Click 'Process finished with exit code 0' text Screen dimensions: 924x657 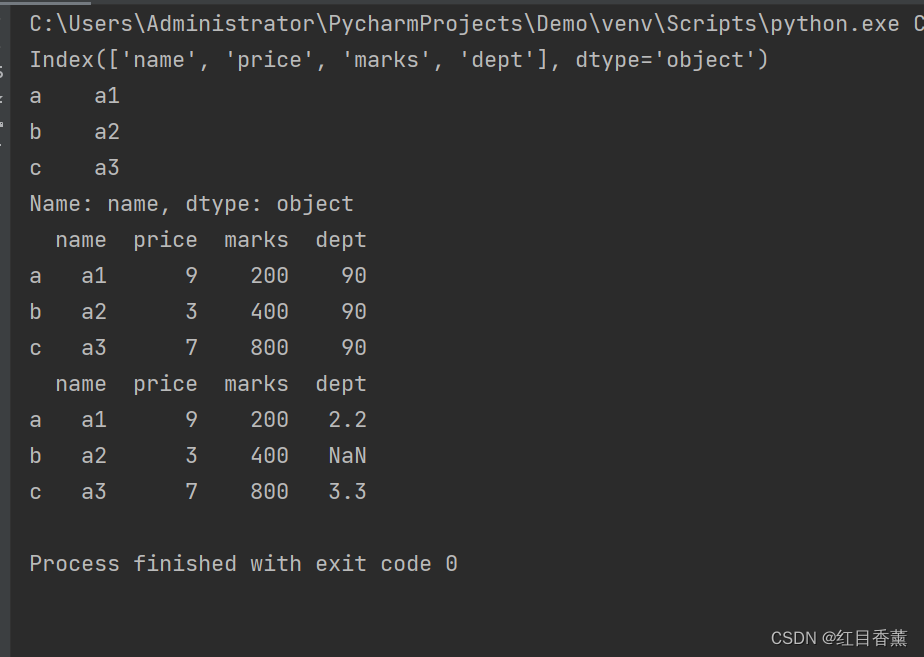(x=243, y=564)
